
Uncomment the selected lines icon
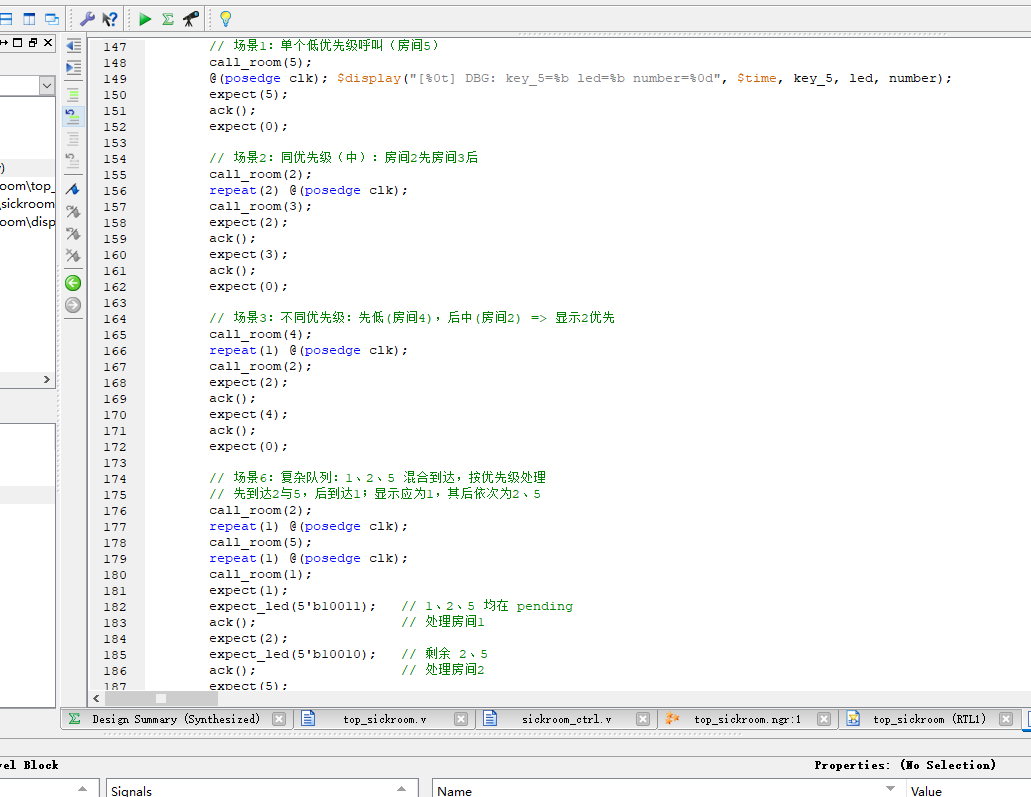coord(73,117)
